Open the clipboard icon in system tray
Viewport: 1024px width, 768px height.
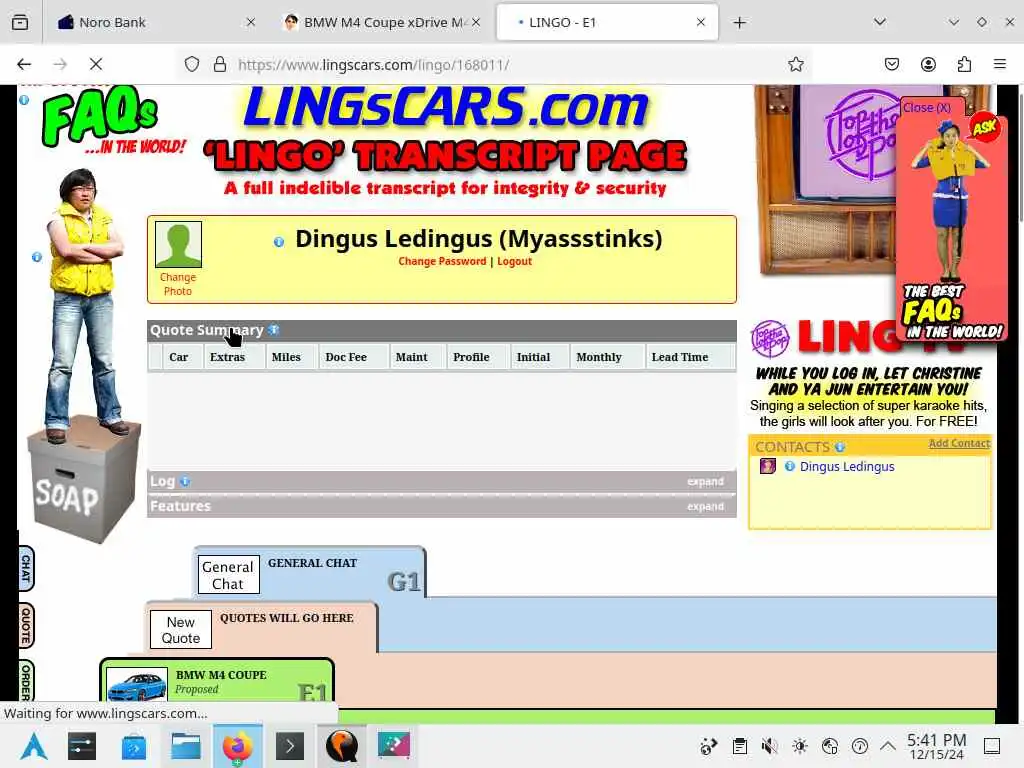click(739, 746)
